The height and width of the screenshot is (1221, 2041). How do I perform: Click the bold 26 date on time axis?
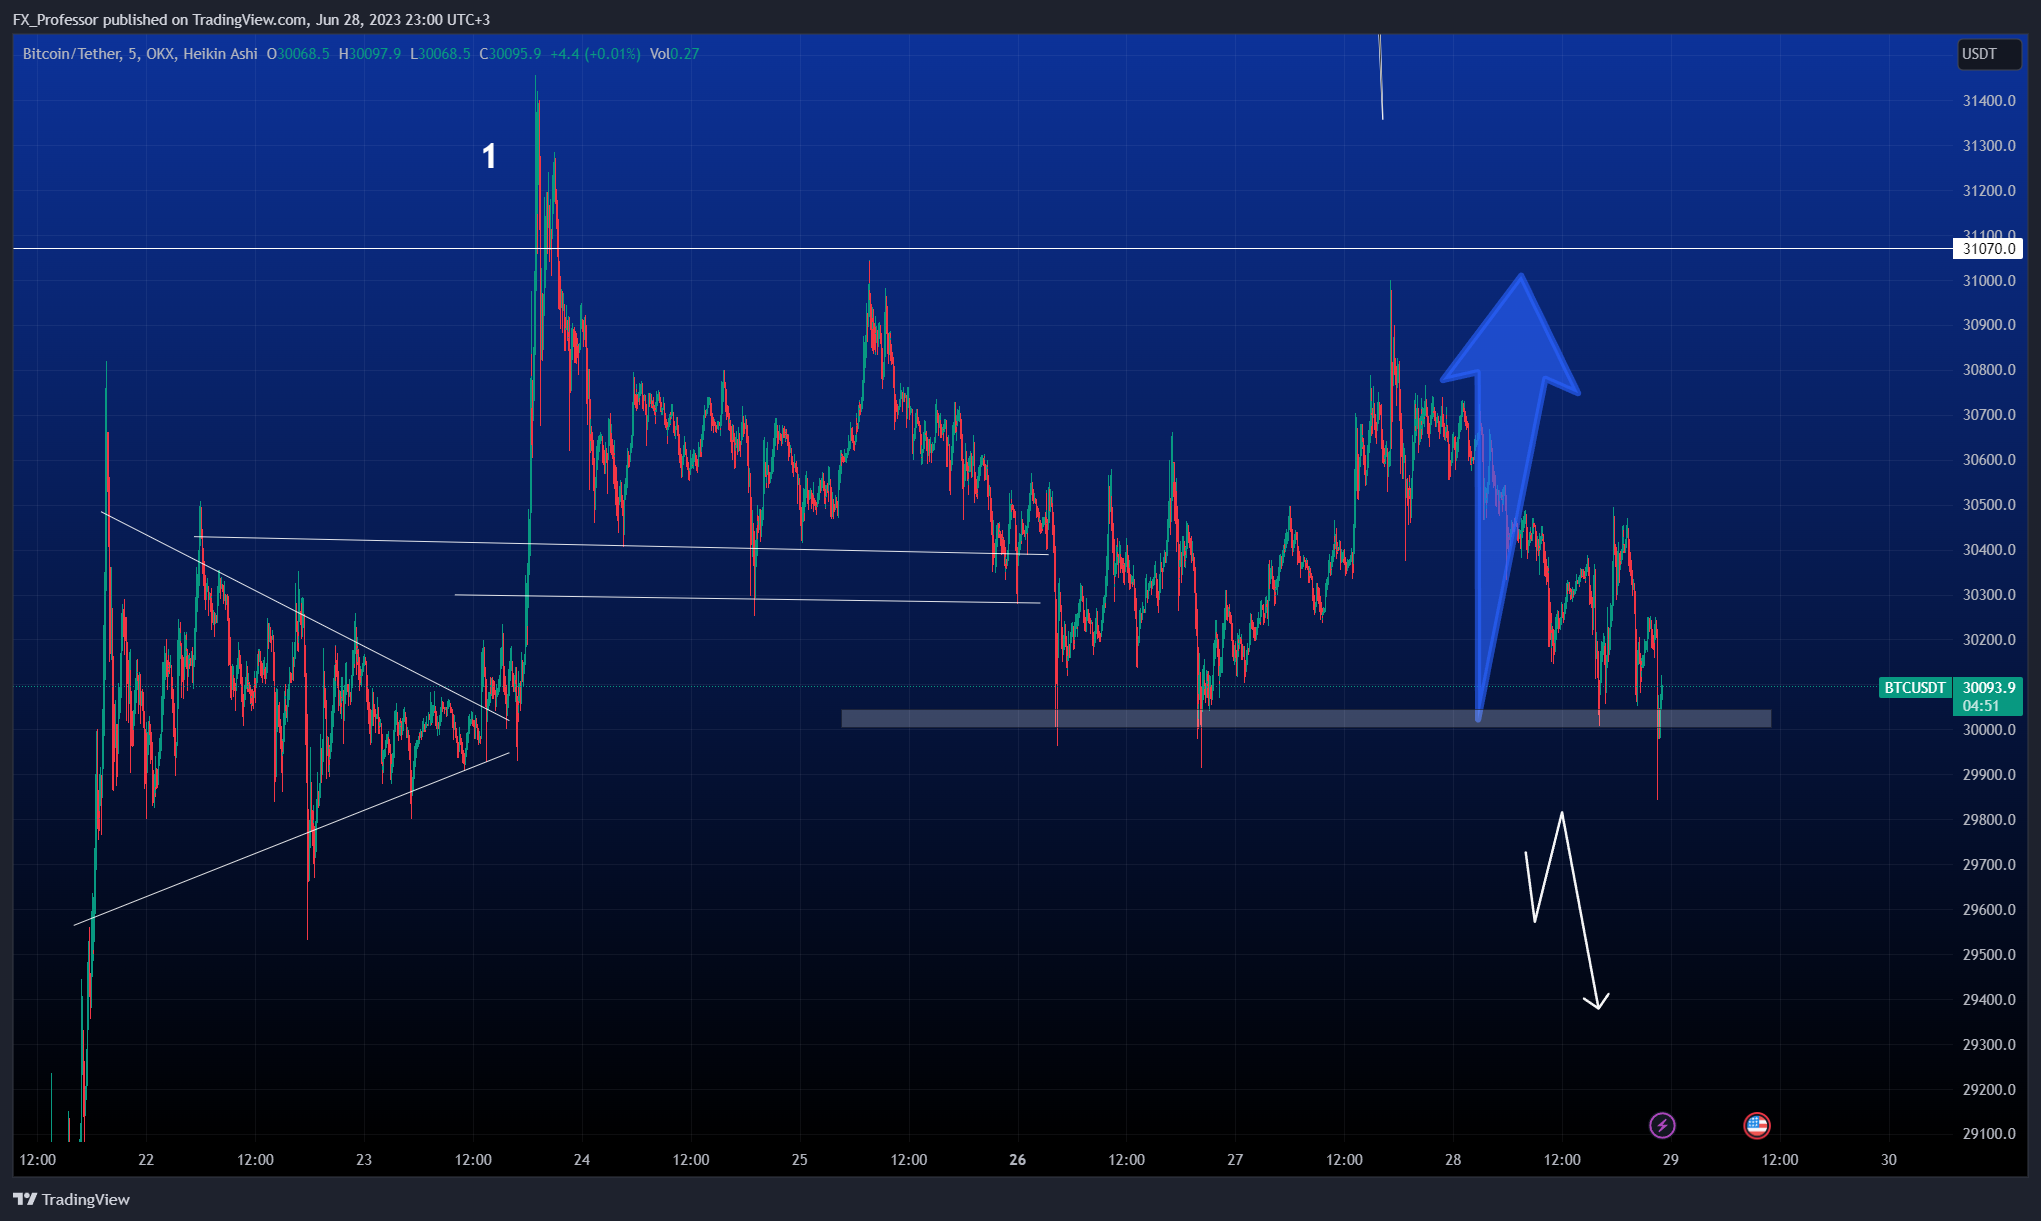pos(1017,1160)
